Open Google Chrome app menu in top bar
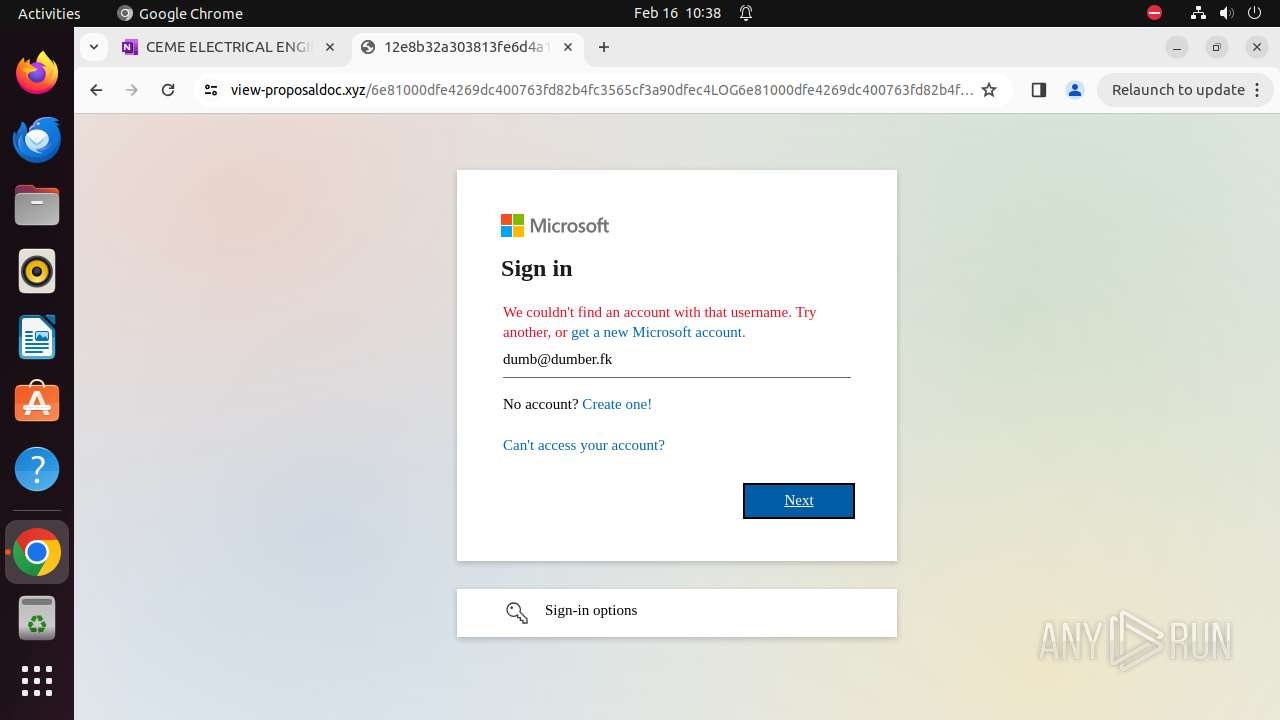The image size is (1280, 720). click(x=180, y=13)
